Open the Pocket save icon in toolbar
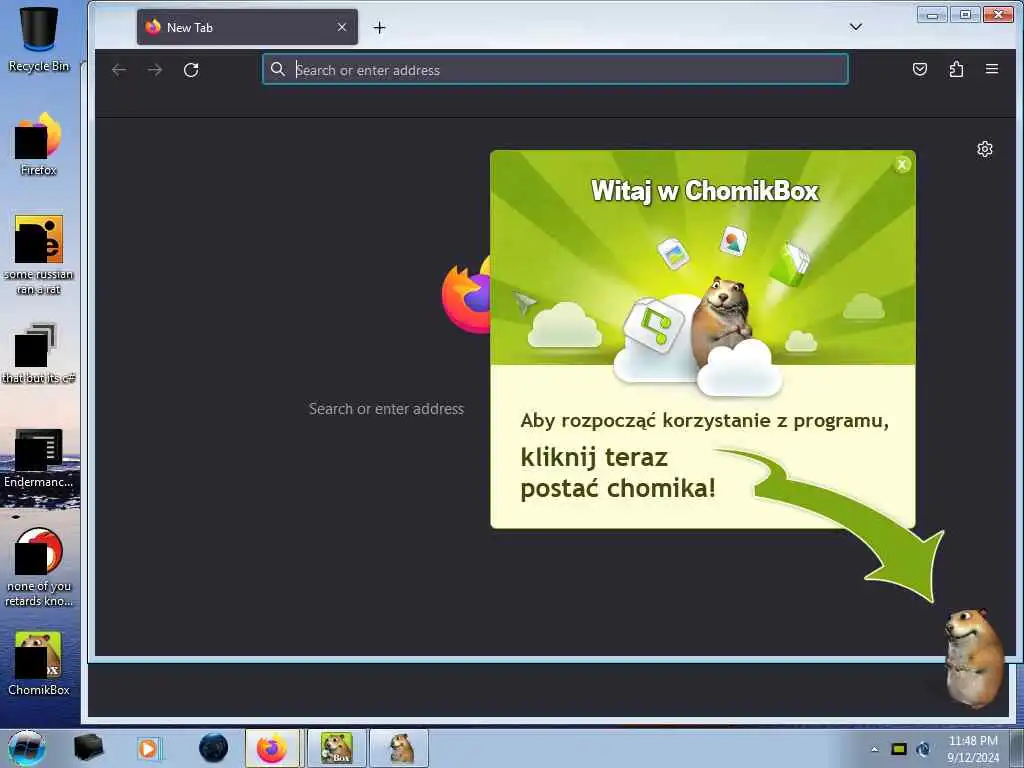1024x768 pixels. tap(920, 69)
